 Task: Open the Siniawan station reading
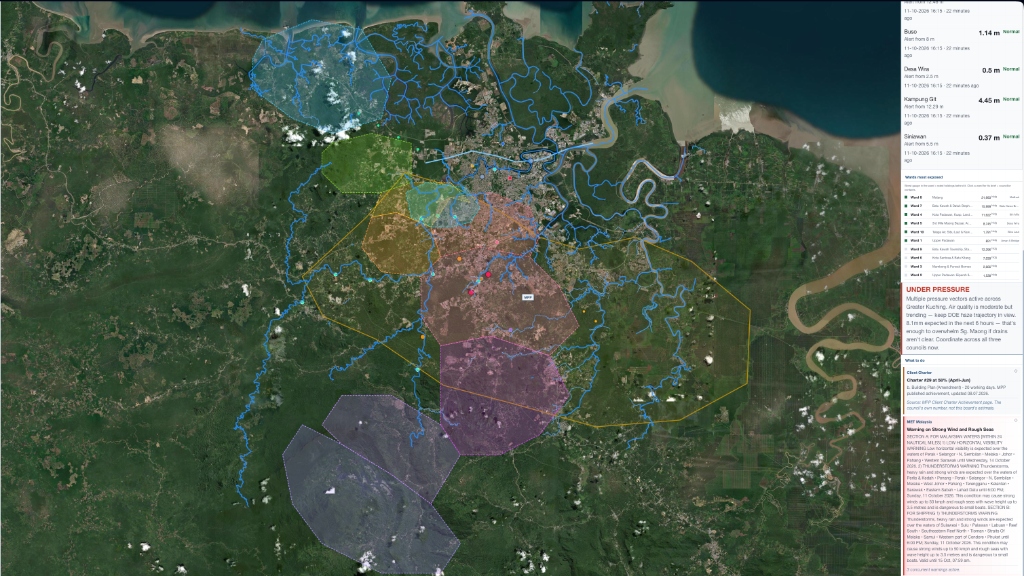(962, 148)
